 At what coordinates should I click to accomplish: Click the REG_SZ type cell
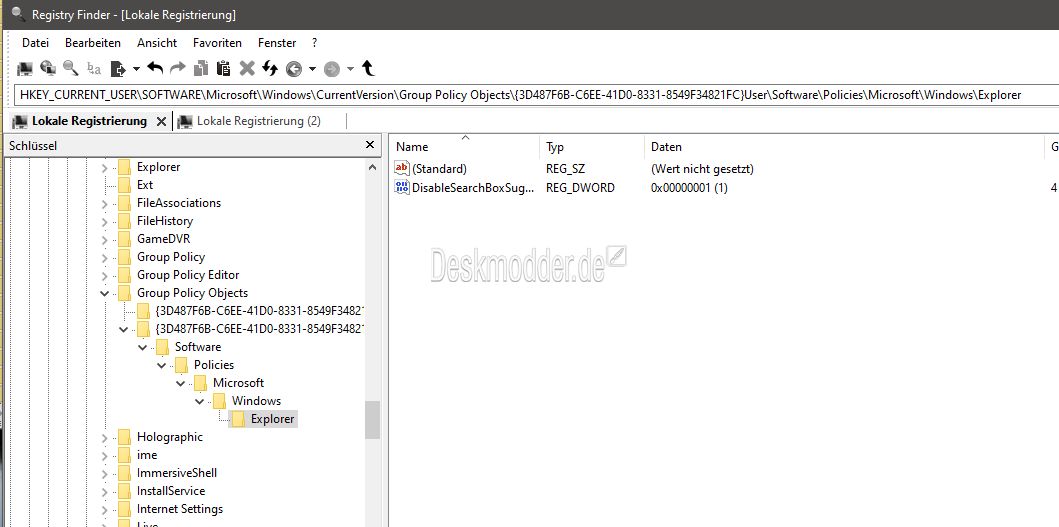(x=565, y=169)
